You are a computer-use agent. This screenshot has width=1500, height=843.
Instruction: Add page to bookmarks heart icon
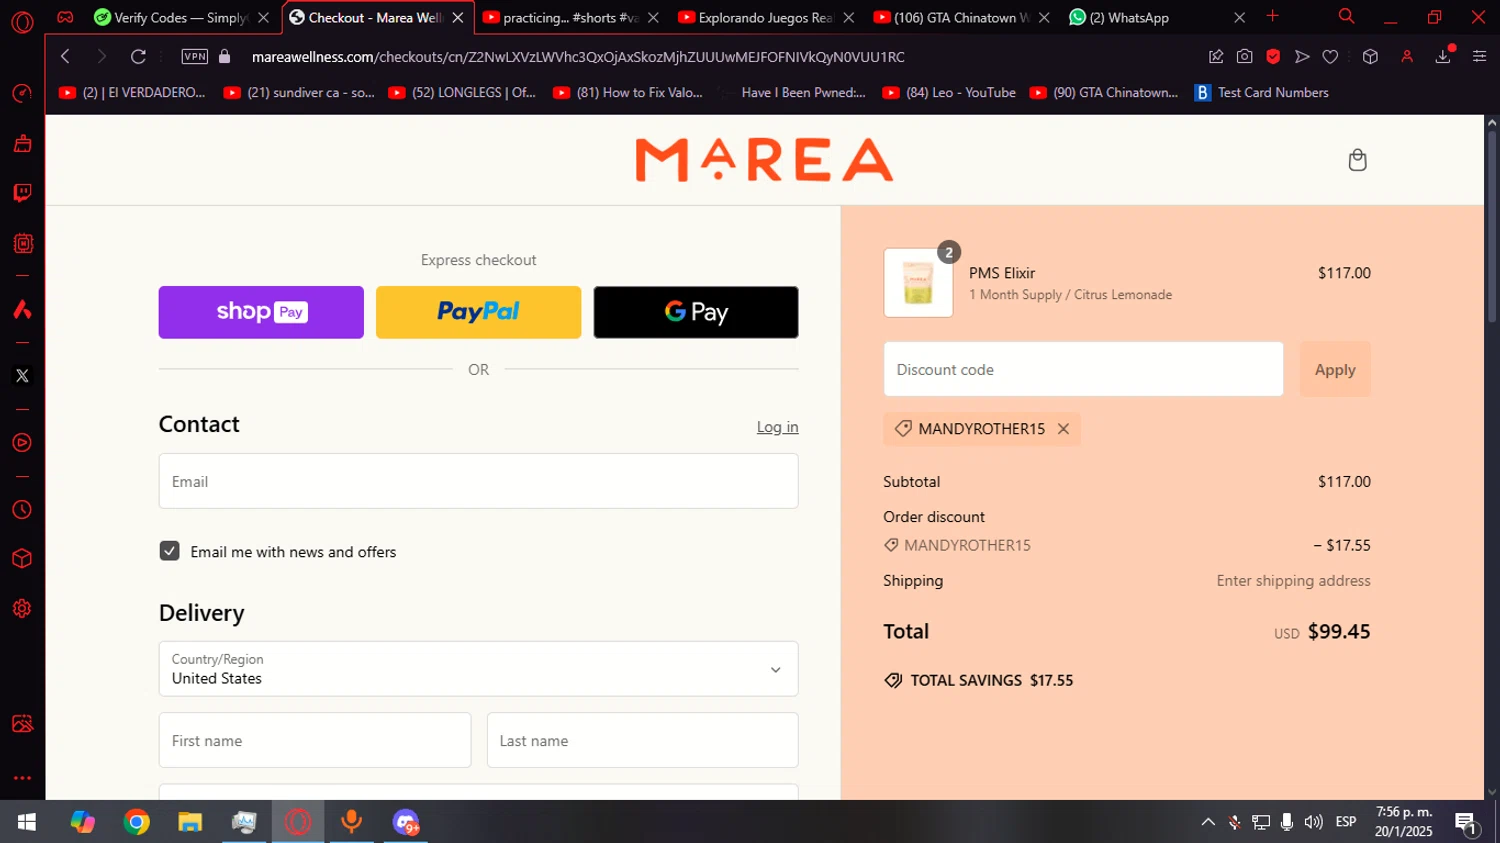point(1330,57)
